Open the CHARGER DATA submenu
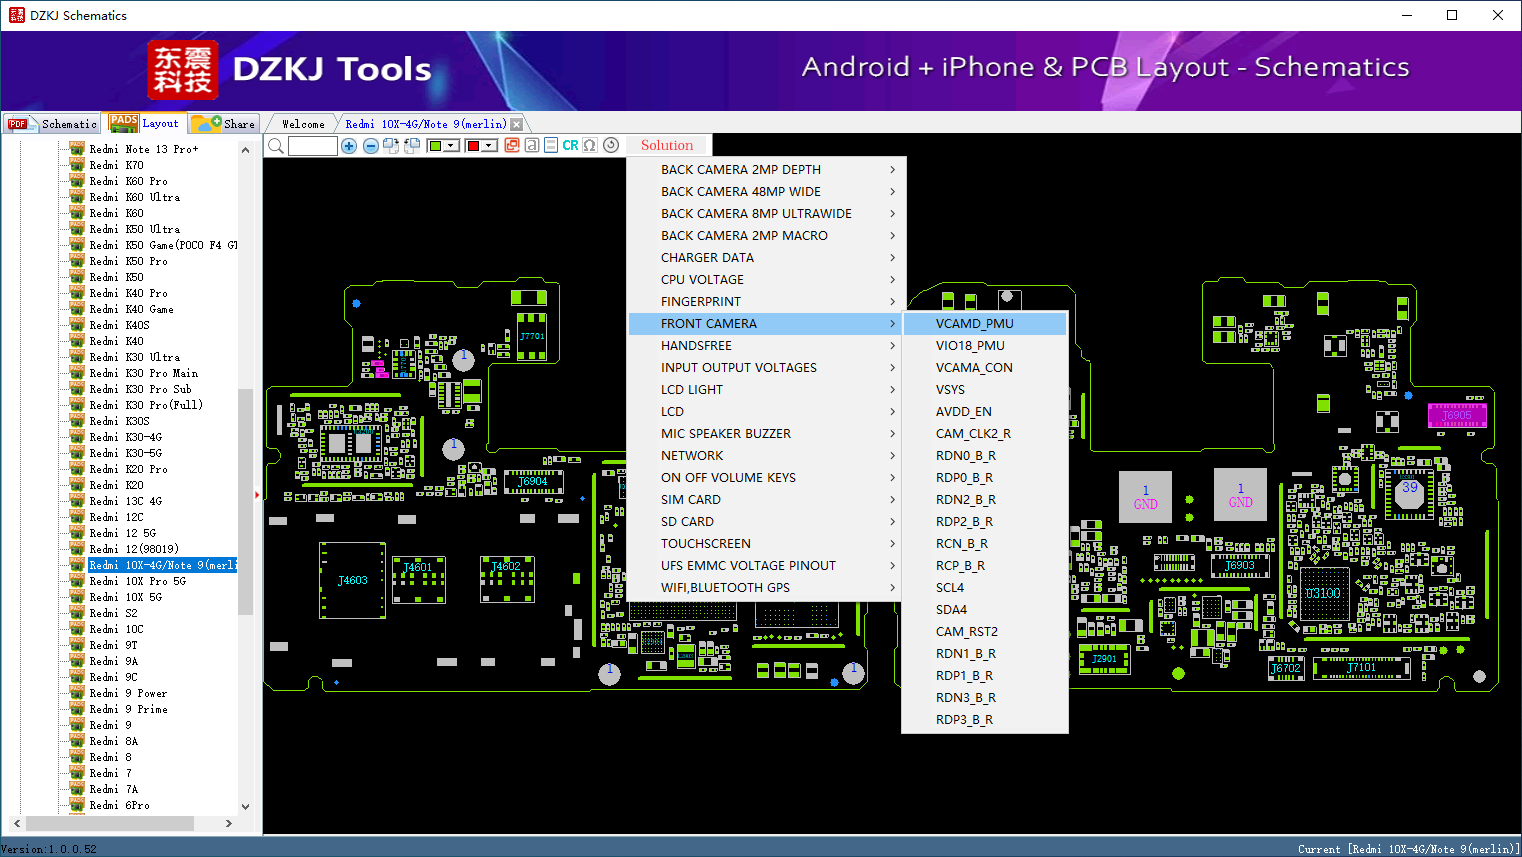 pyautogui.click(x=767, y=258)
